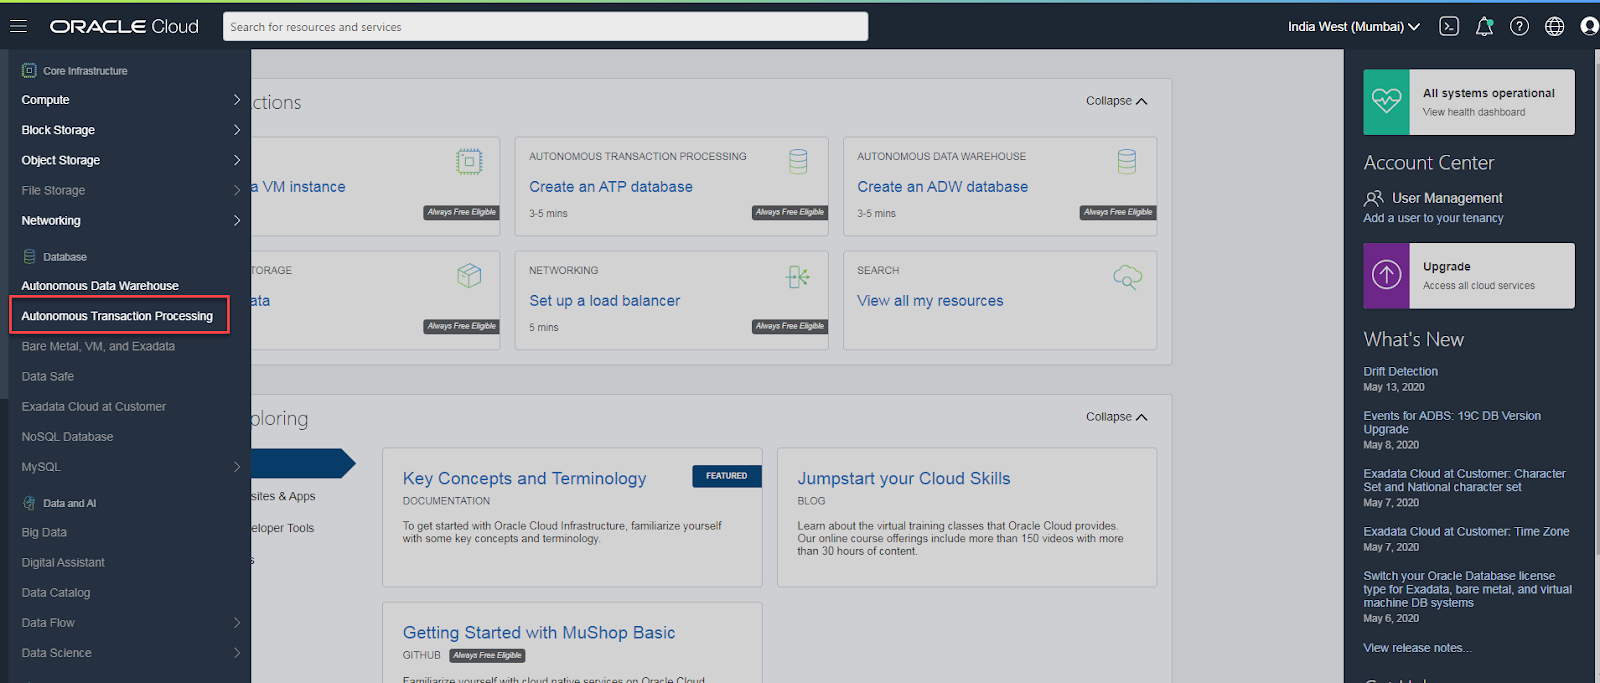
Task: Click the FEATURED badge on Key Concepts
Action: (727, 476)
